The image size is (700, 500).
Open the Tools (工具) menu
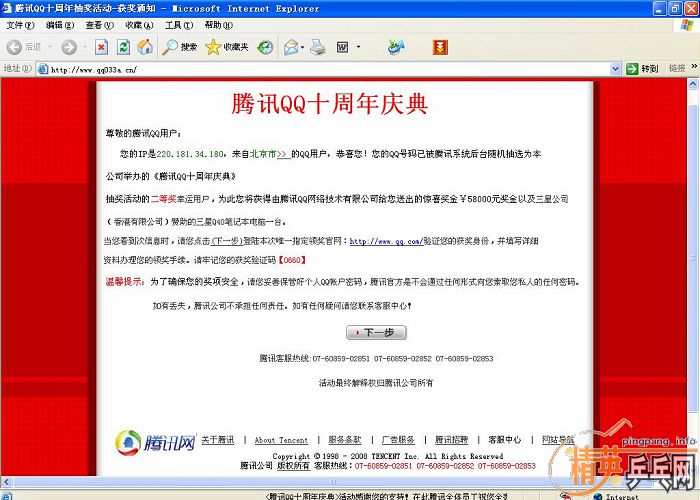179,25
